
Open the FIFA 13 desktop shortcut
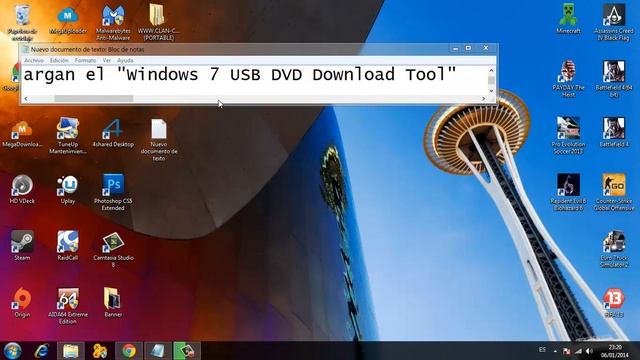pyautogui.click(x=614, y=303)
